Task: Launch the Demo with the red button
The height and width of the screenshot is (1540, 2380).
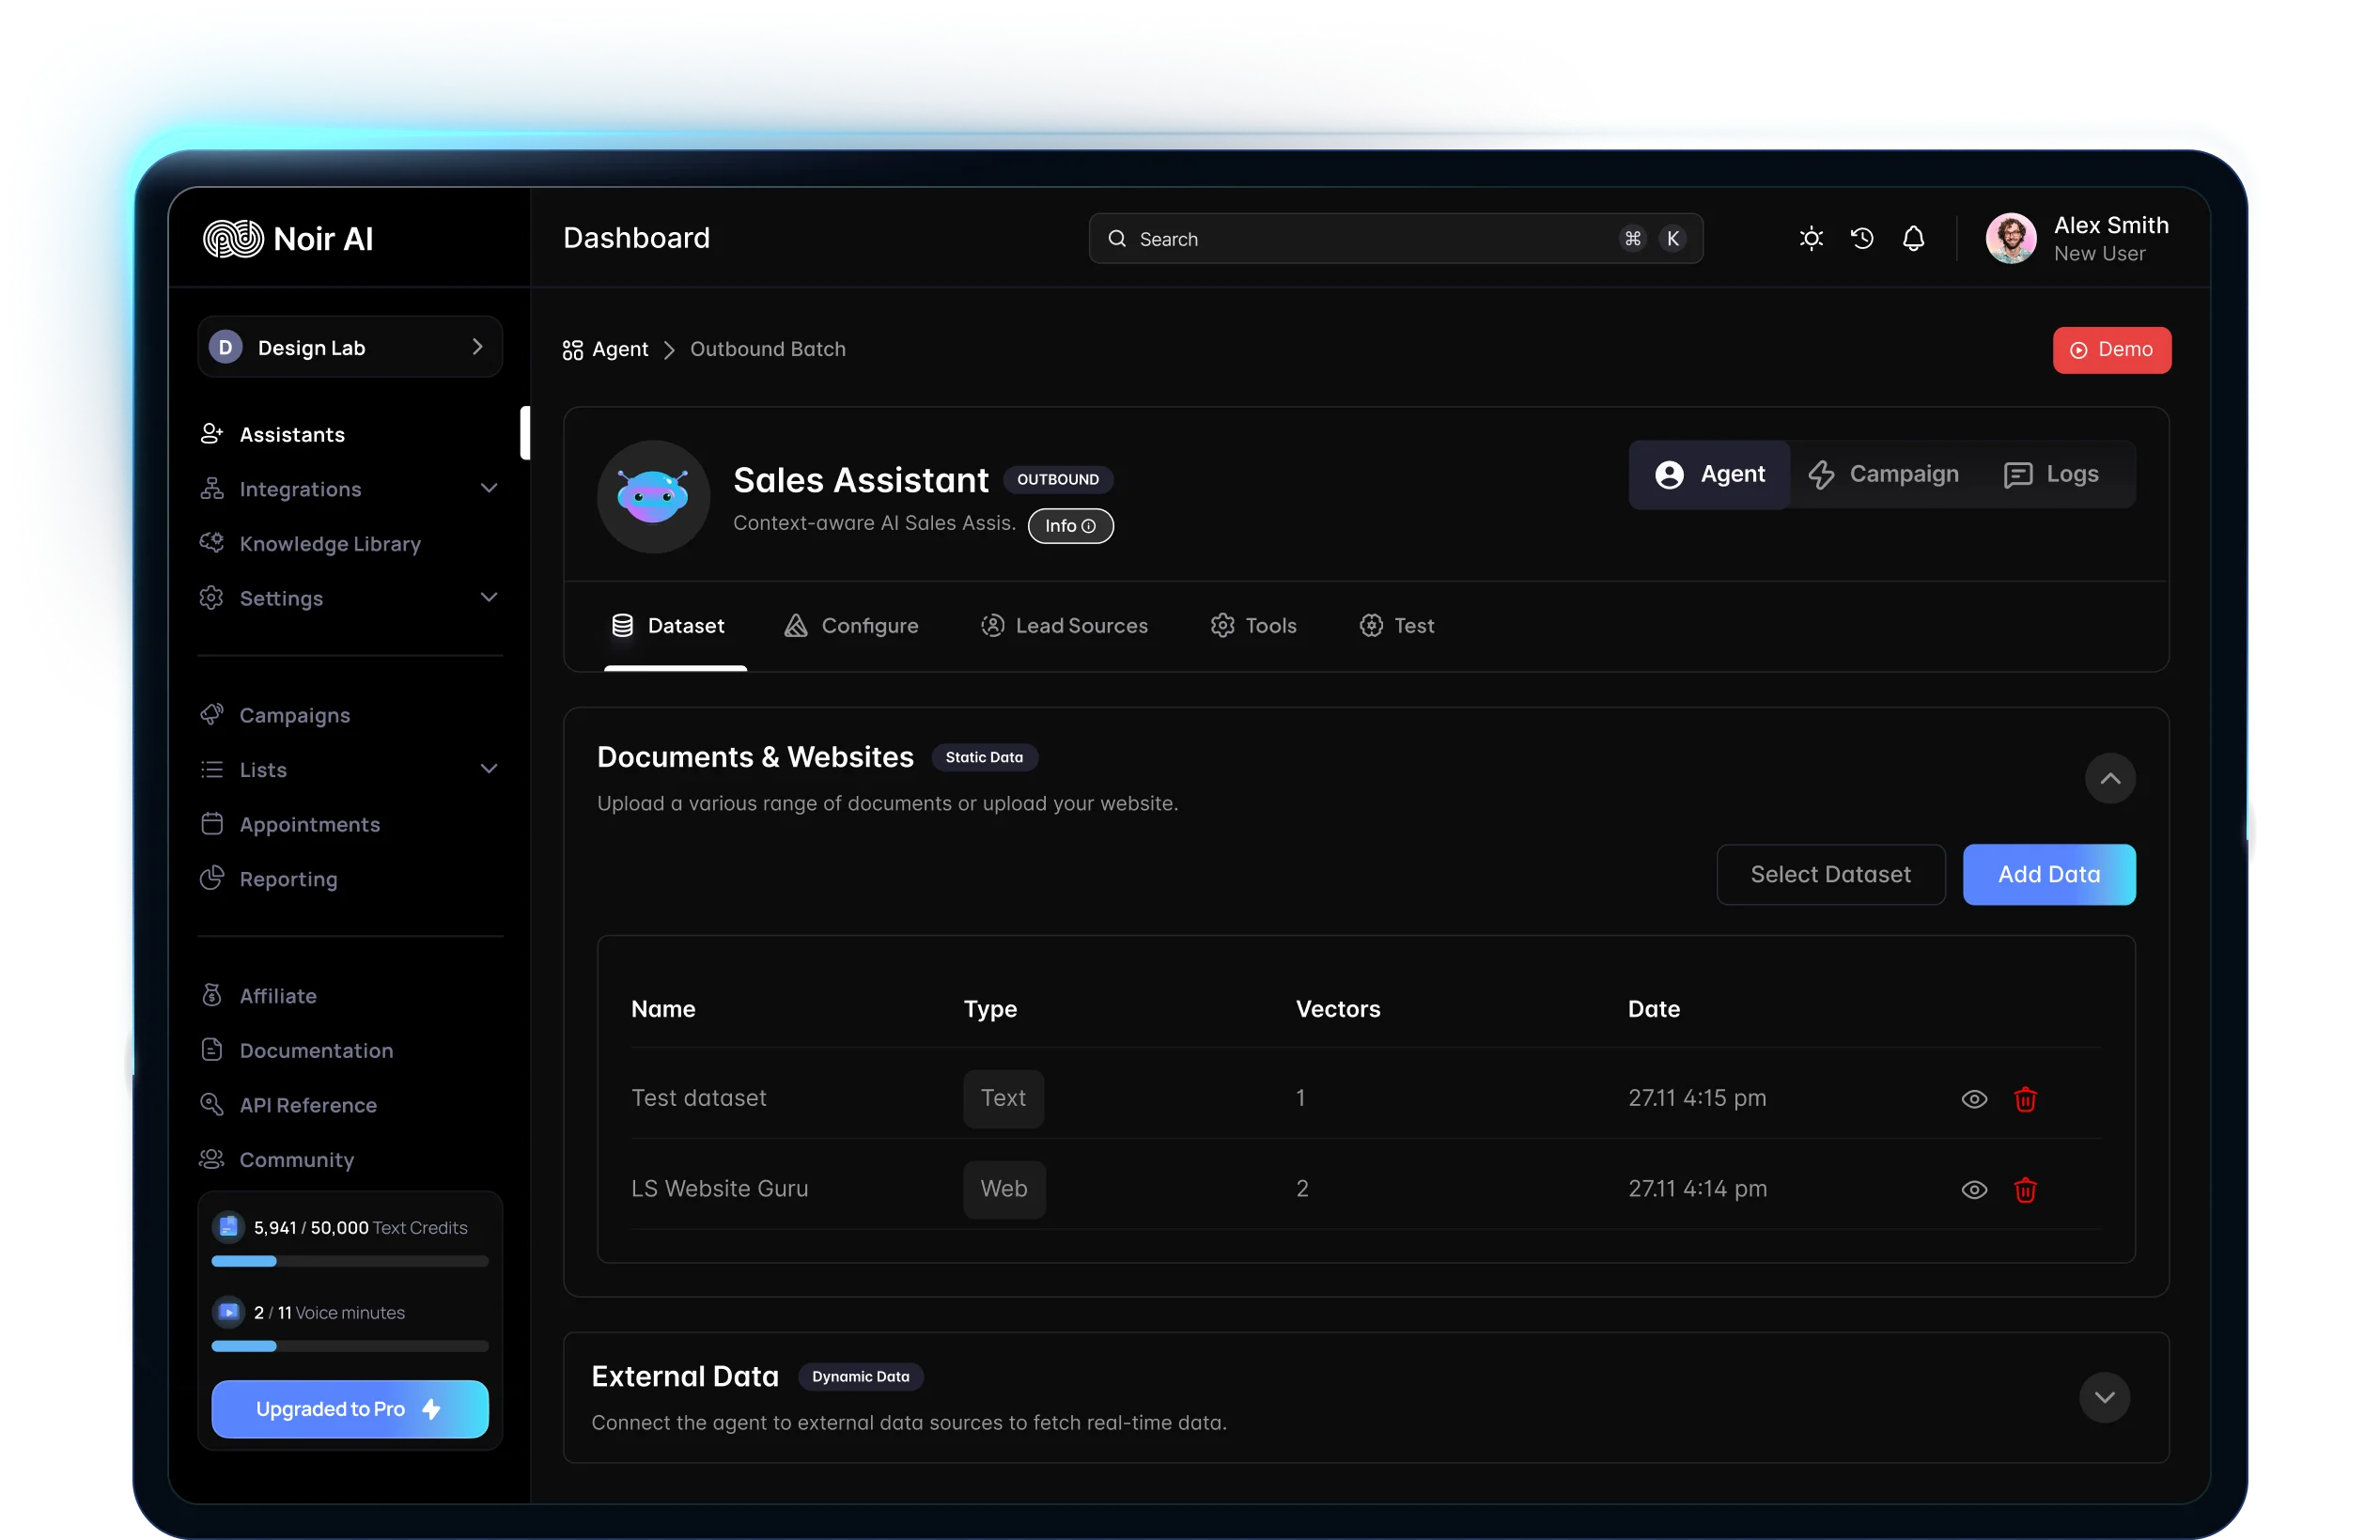Action: (2111, 349)
